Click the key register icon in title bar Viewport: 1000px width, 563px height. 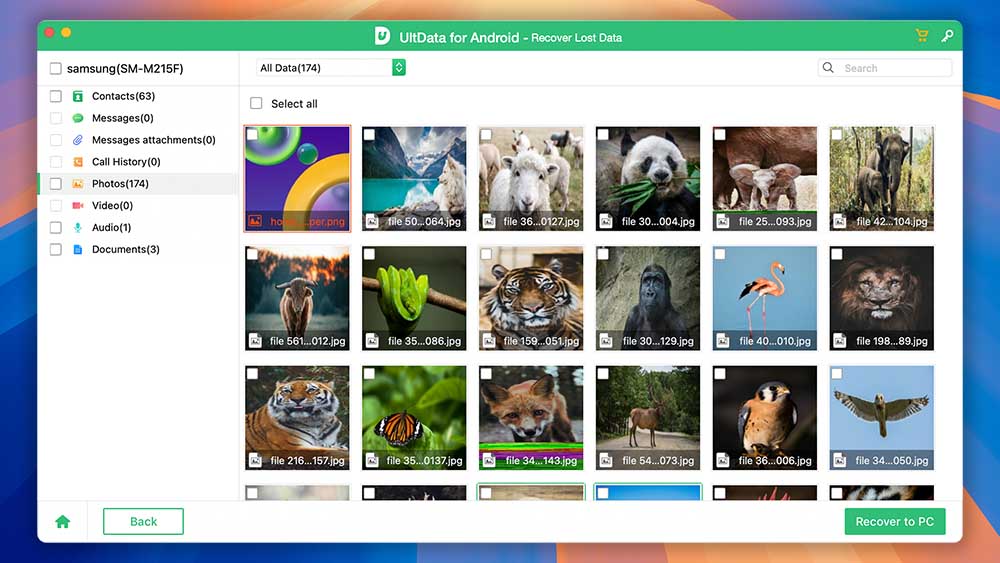948,36
